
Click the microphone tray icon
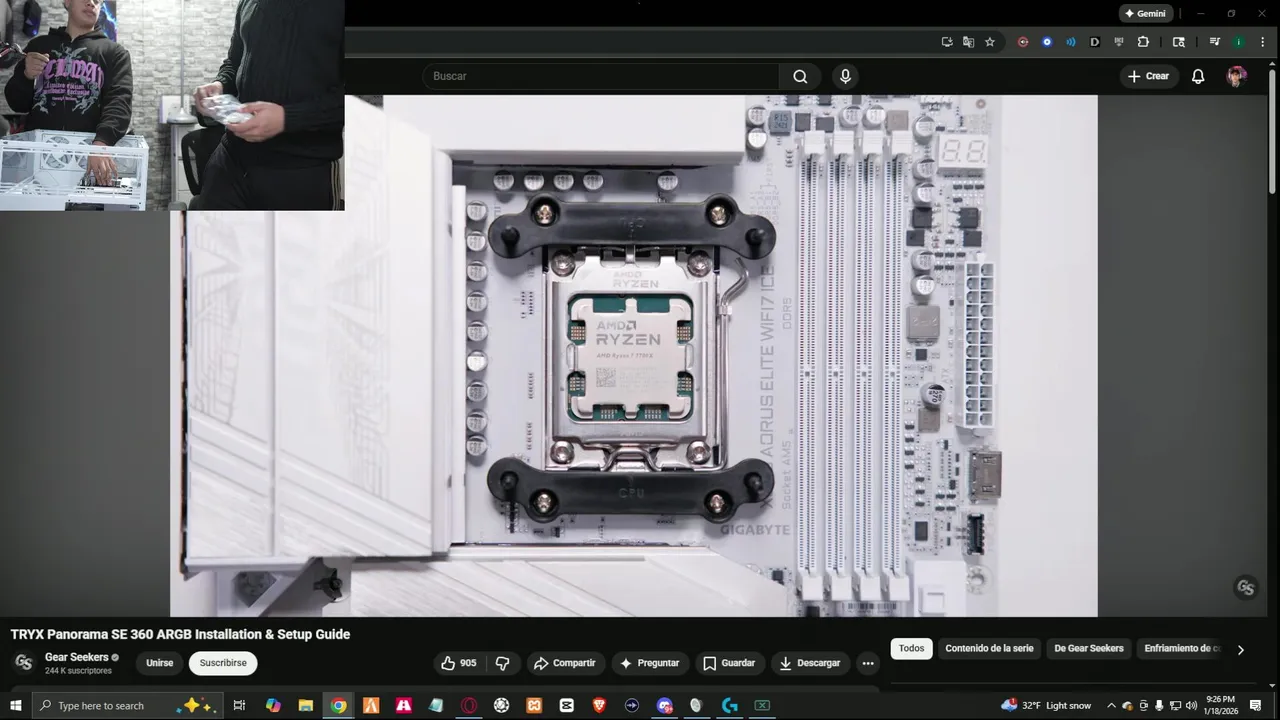[x=1159, y=706]
